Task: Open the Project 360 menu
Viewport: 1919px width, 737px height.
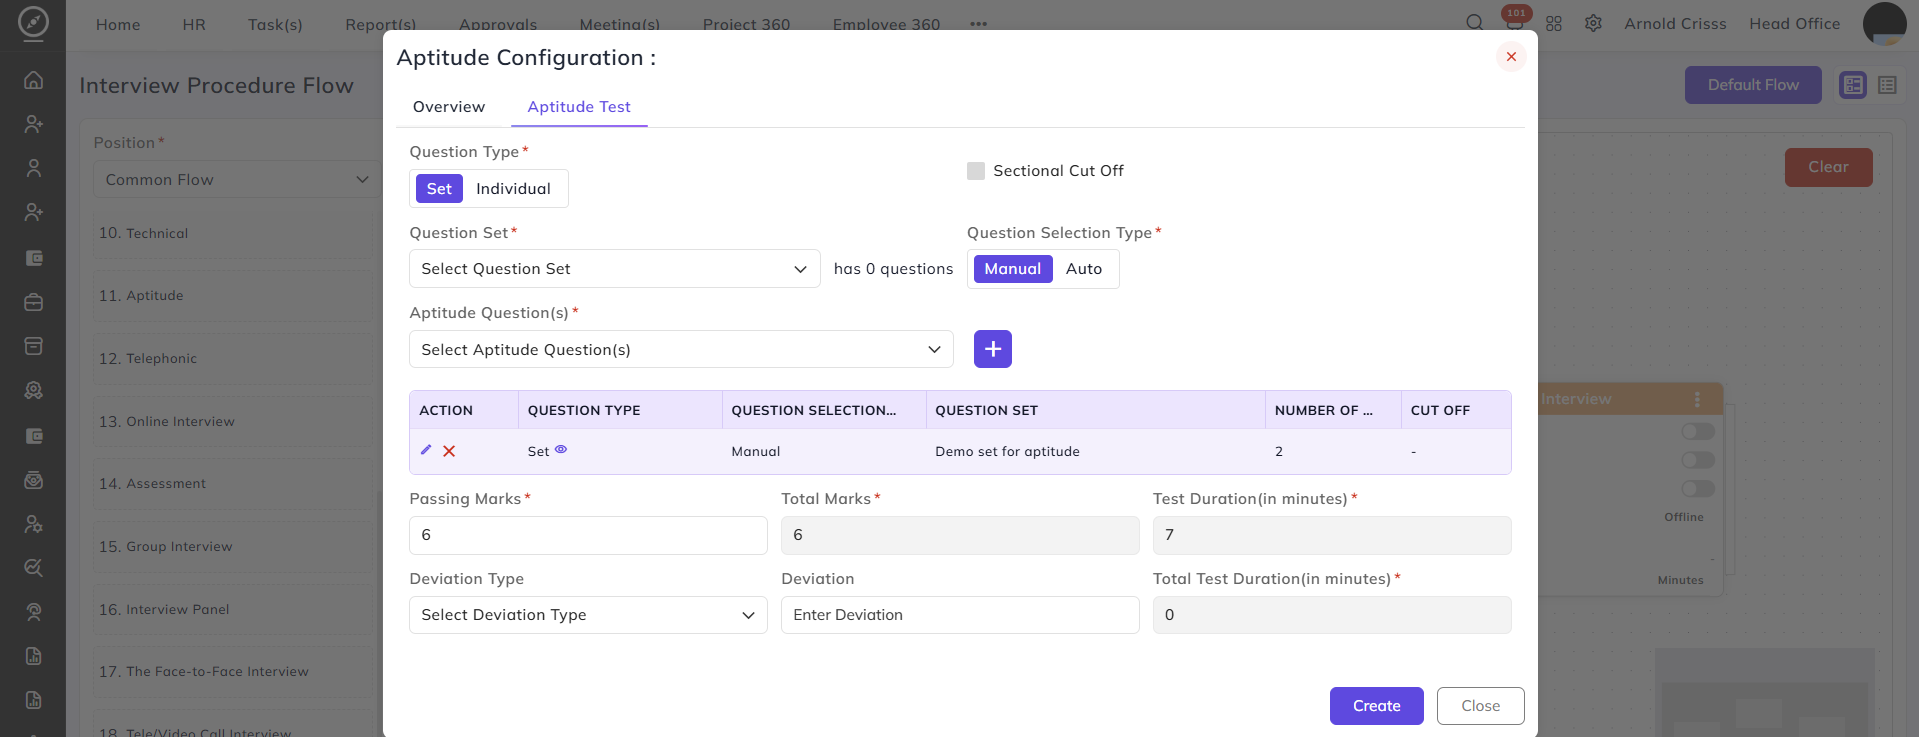Action: pos(746,24)
